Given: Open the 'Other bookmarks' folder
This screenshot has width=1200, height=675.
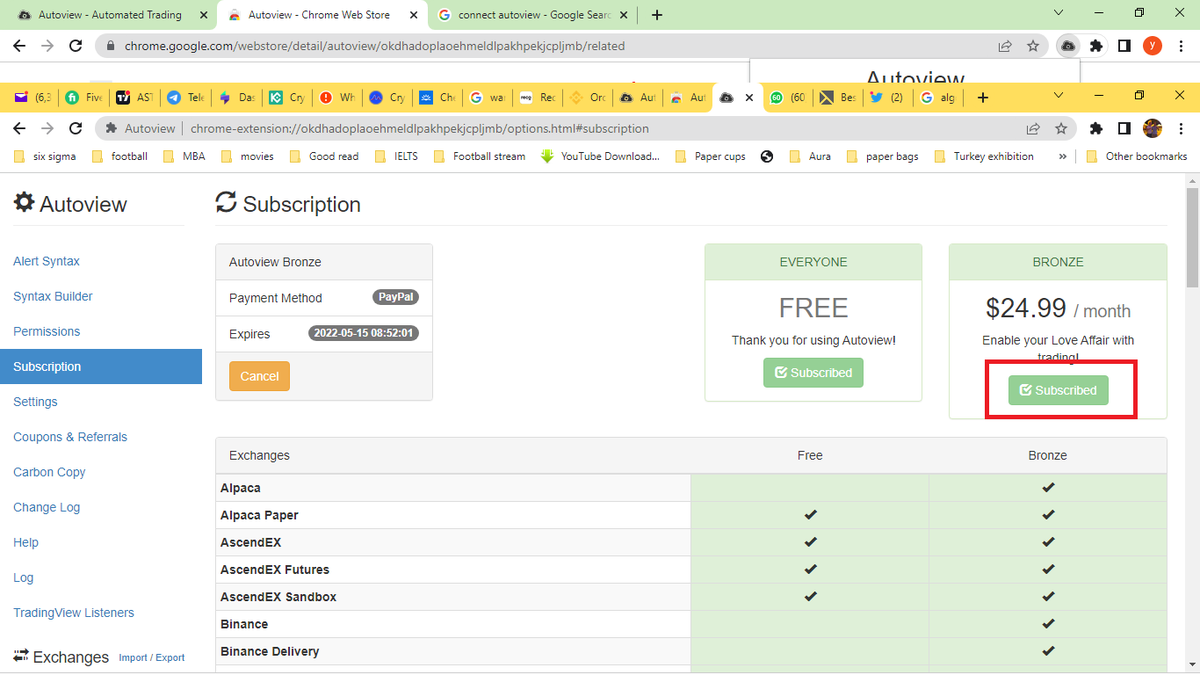Looking at the screenshot, I should 1136,156.
